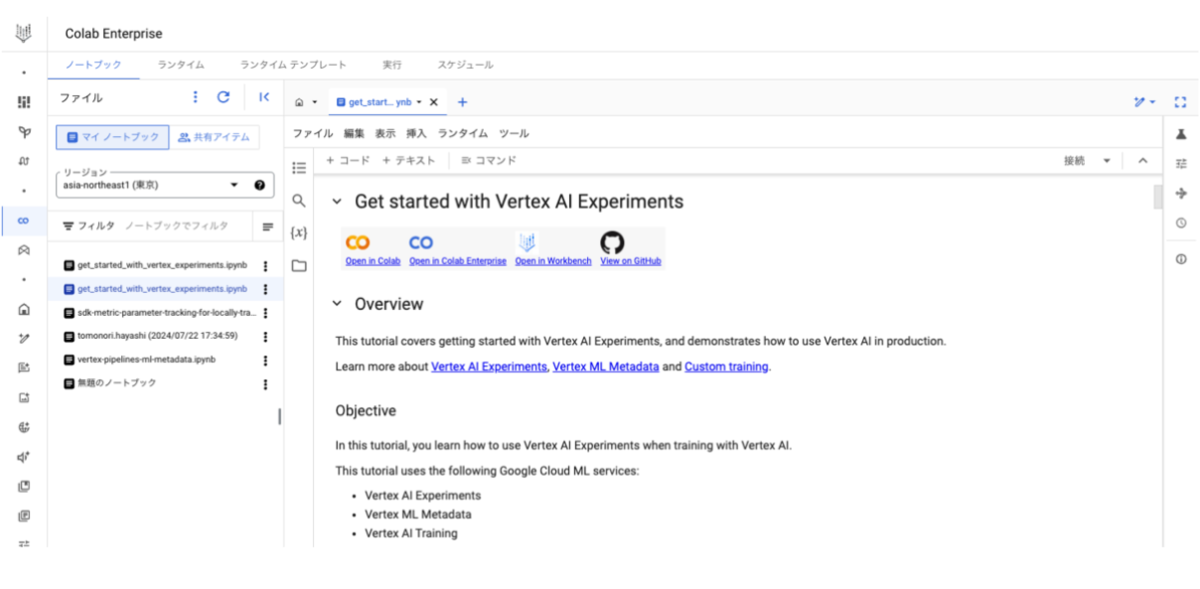Switch to the ランタイム tab at top
The width and height of the screenshot is (1200, 589).
[180, 65]
